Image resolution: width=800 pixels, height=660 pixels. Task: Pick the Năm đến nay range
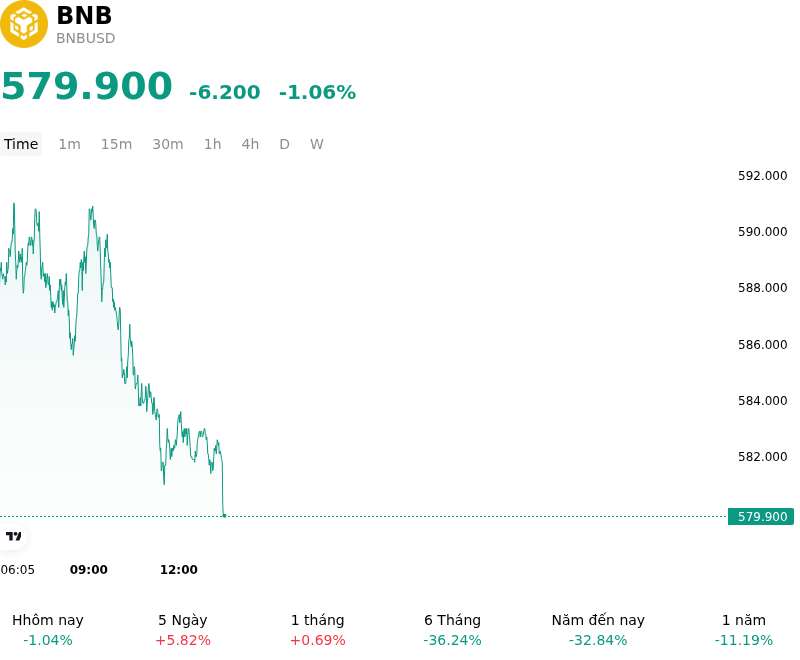tap(598, 630)
